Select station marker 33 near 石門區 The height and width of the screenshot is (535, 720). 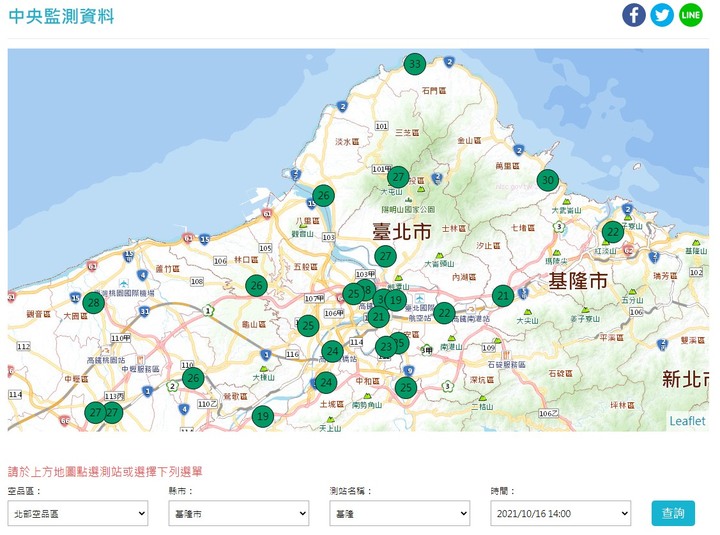[x=415, y=63]
